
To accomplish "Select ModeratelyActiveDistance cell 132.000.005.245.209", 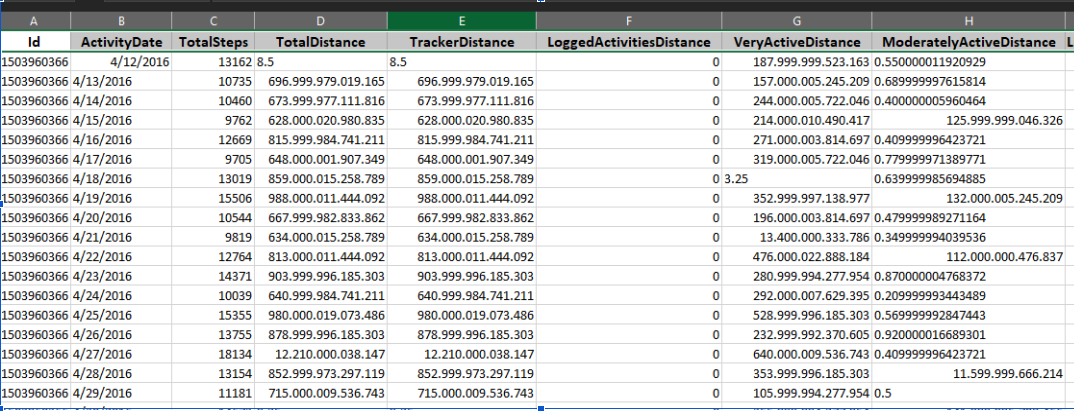I will [x=967, y=199].
